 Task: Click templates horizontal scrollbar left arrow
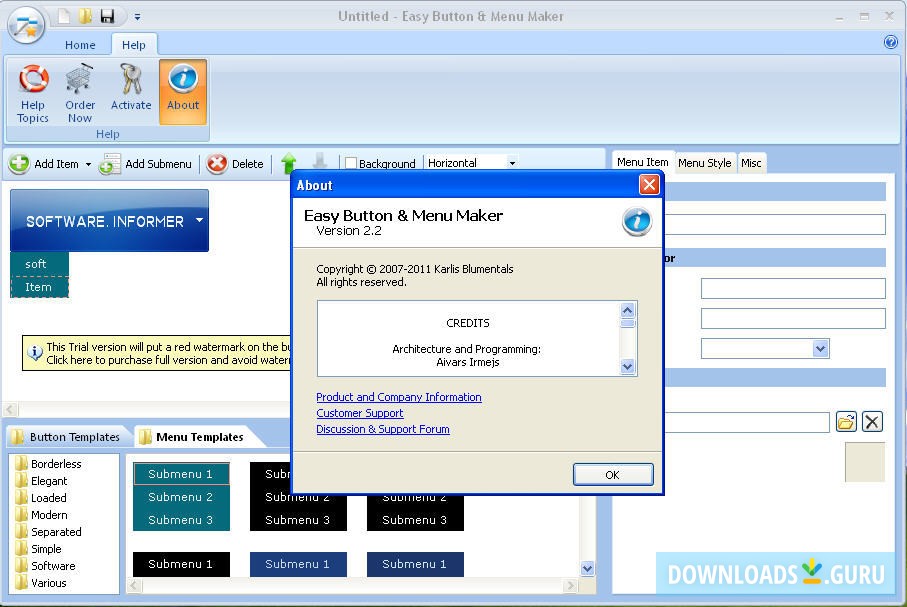(134, 586)
